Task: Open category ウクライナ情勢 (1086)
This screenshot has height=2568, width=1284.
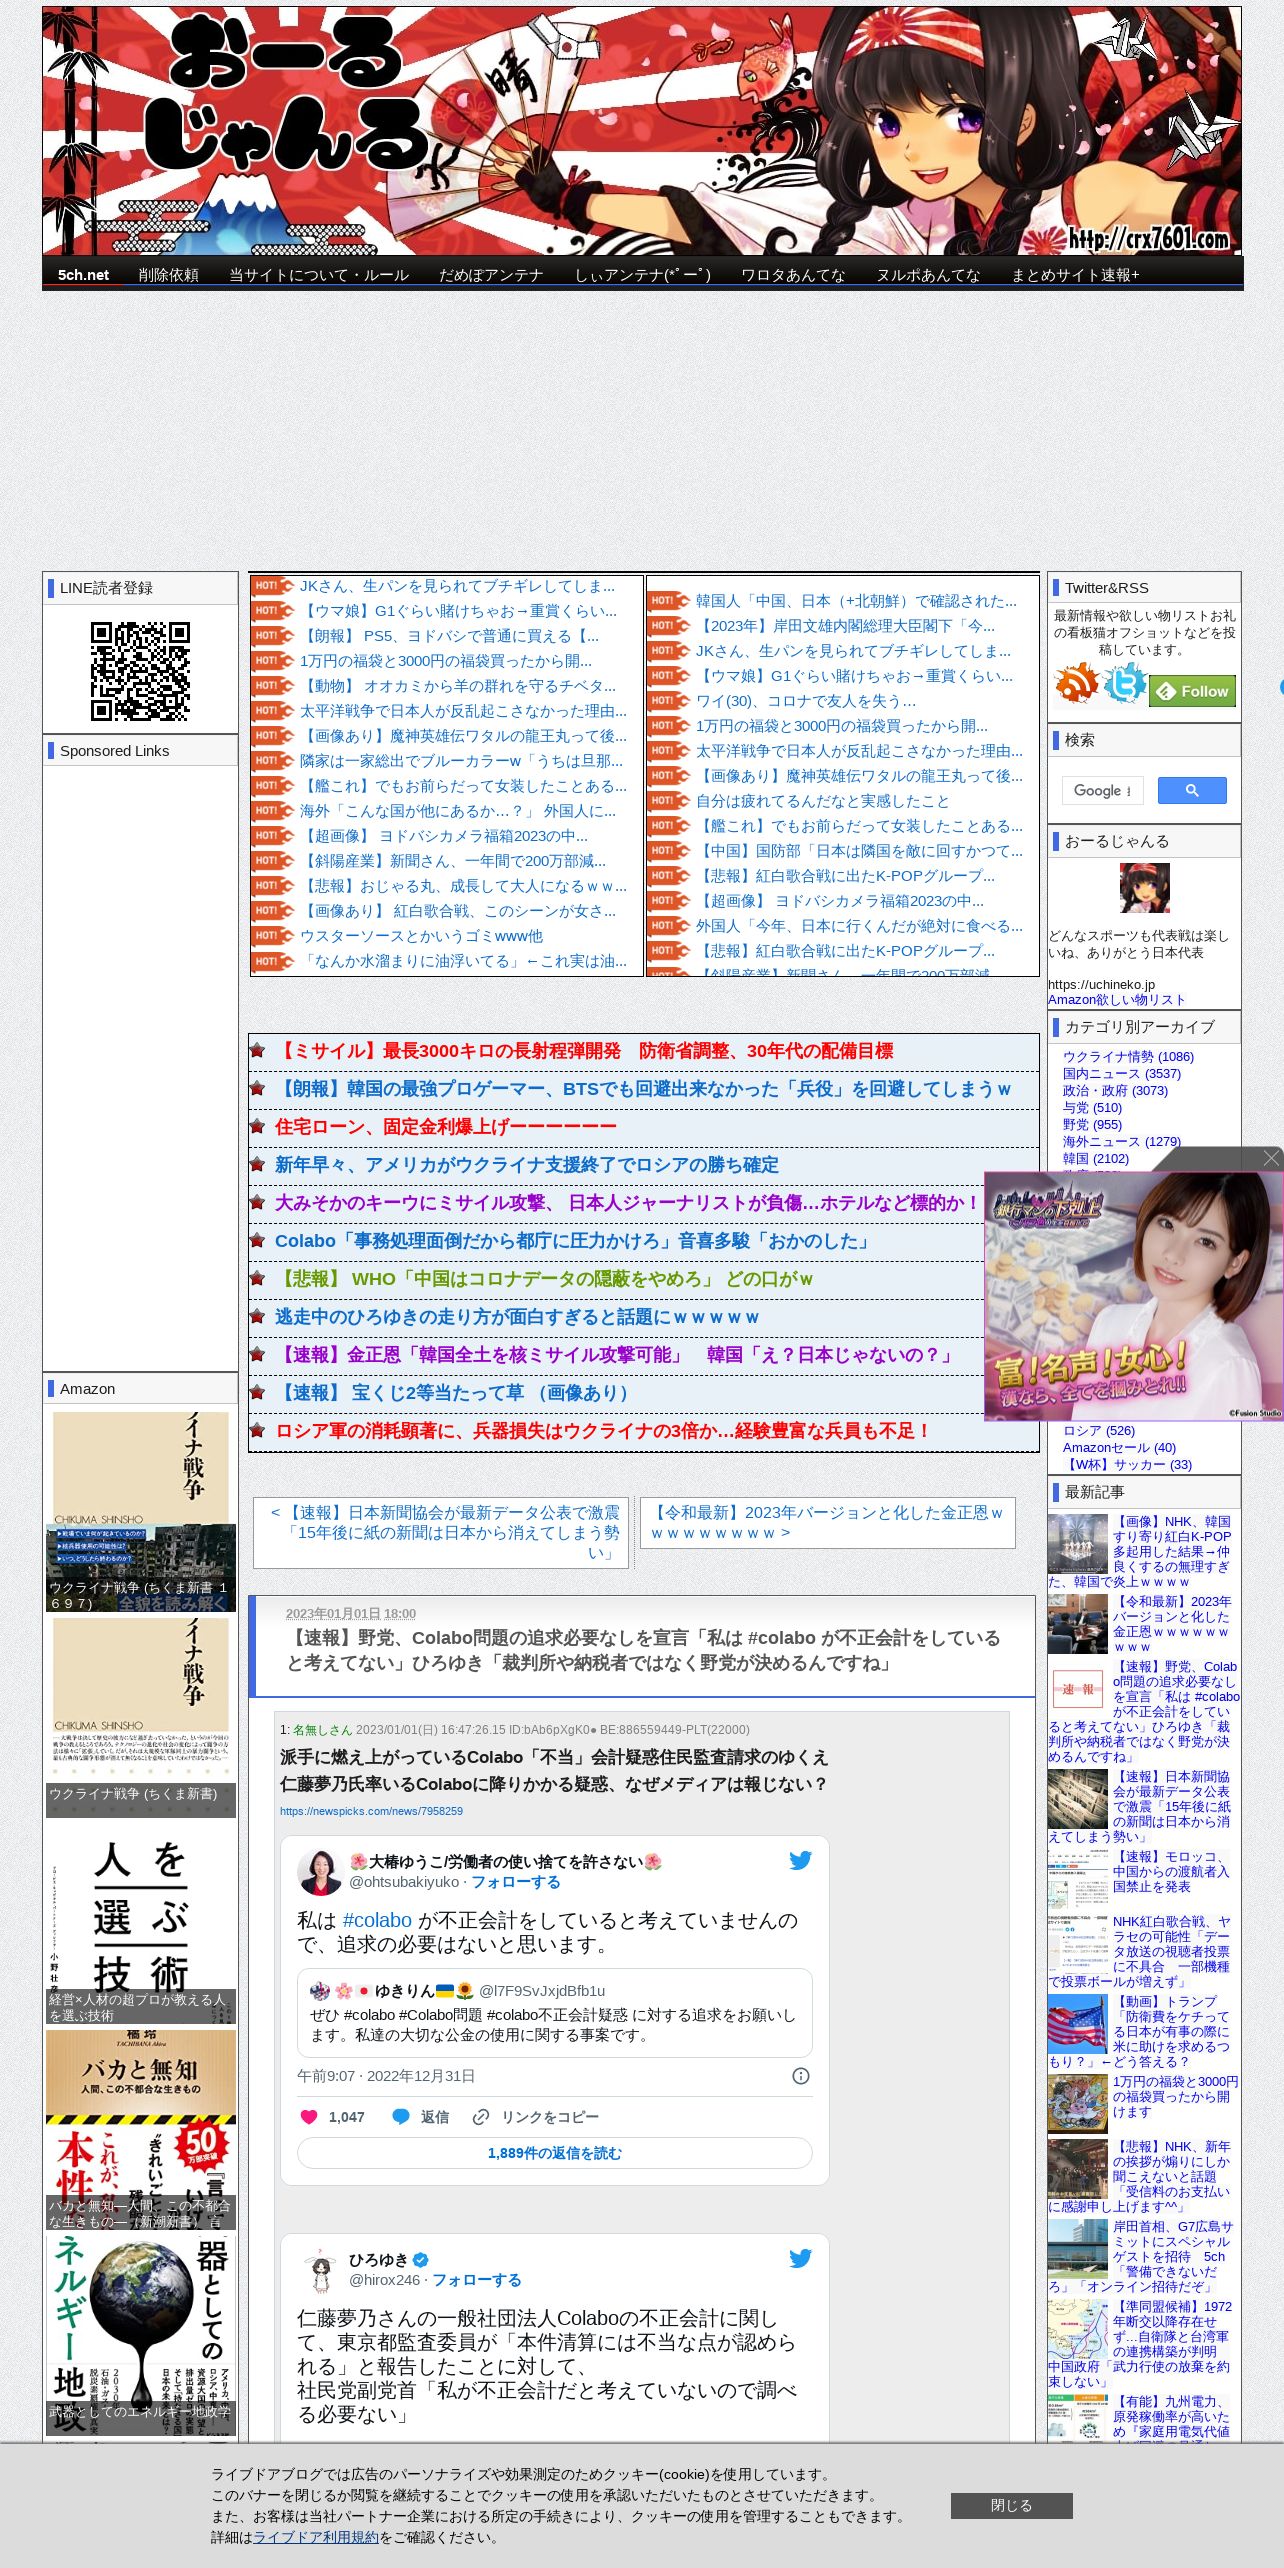Action: tap(1128, 1056)
